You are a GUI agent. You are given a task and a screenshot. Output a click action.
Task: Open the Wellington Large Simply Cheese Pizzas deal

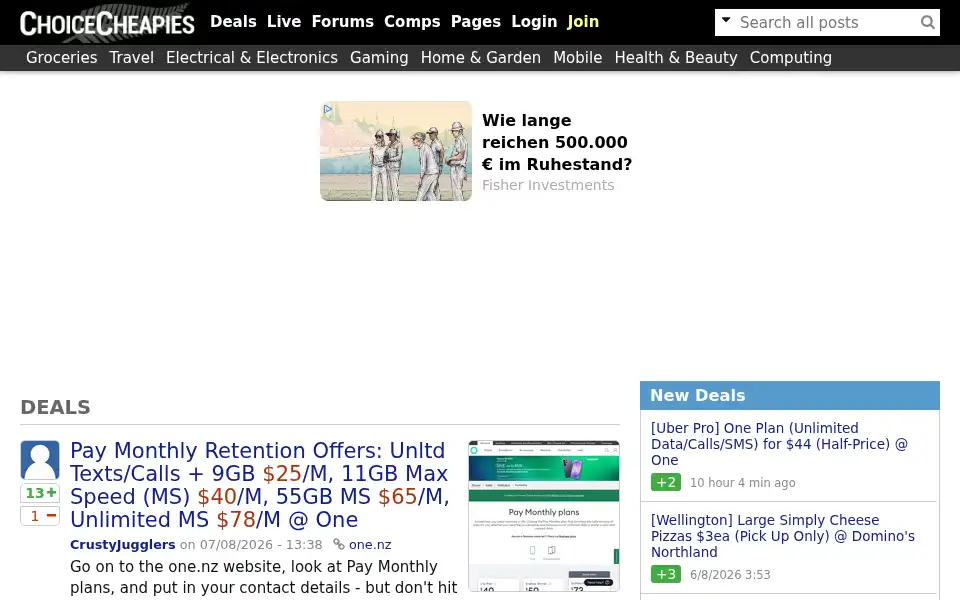[782, 536]
